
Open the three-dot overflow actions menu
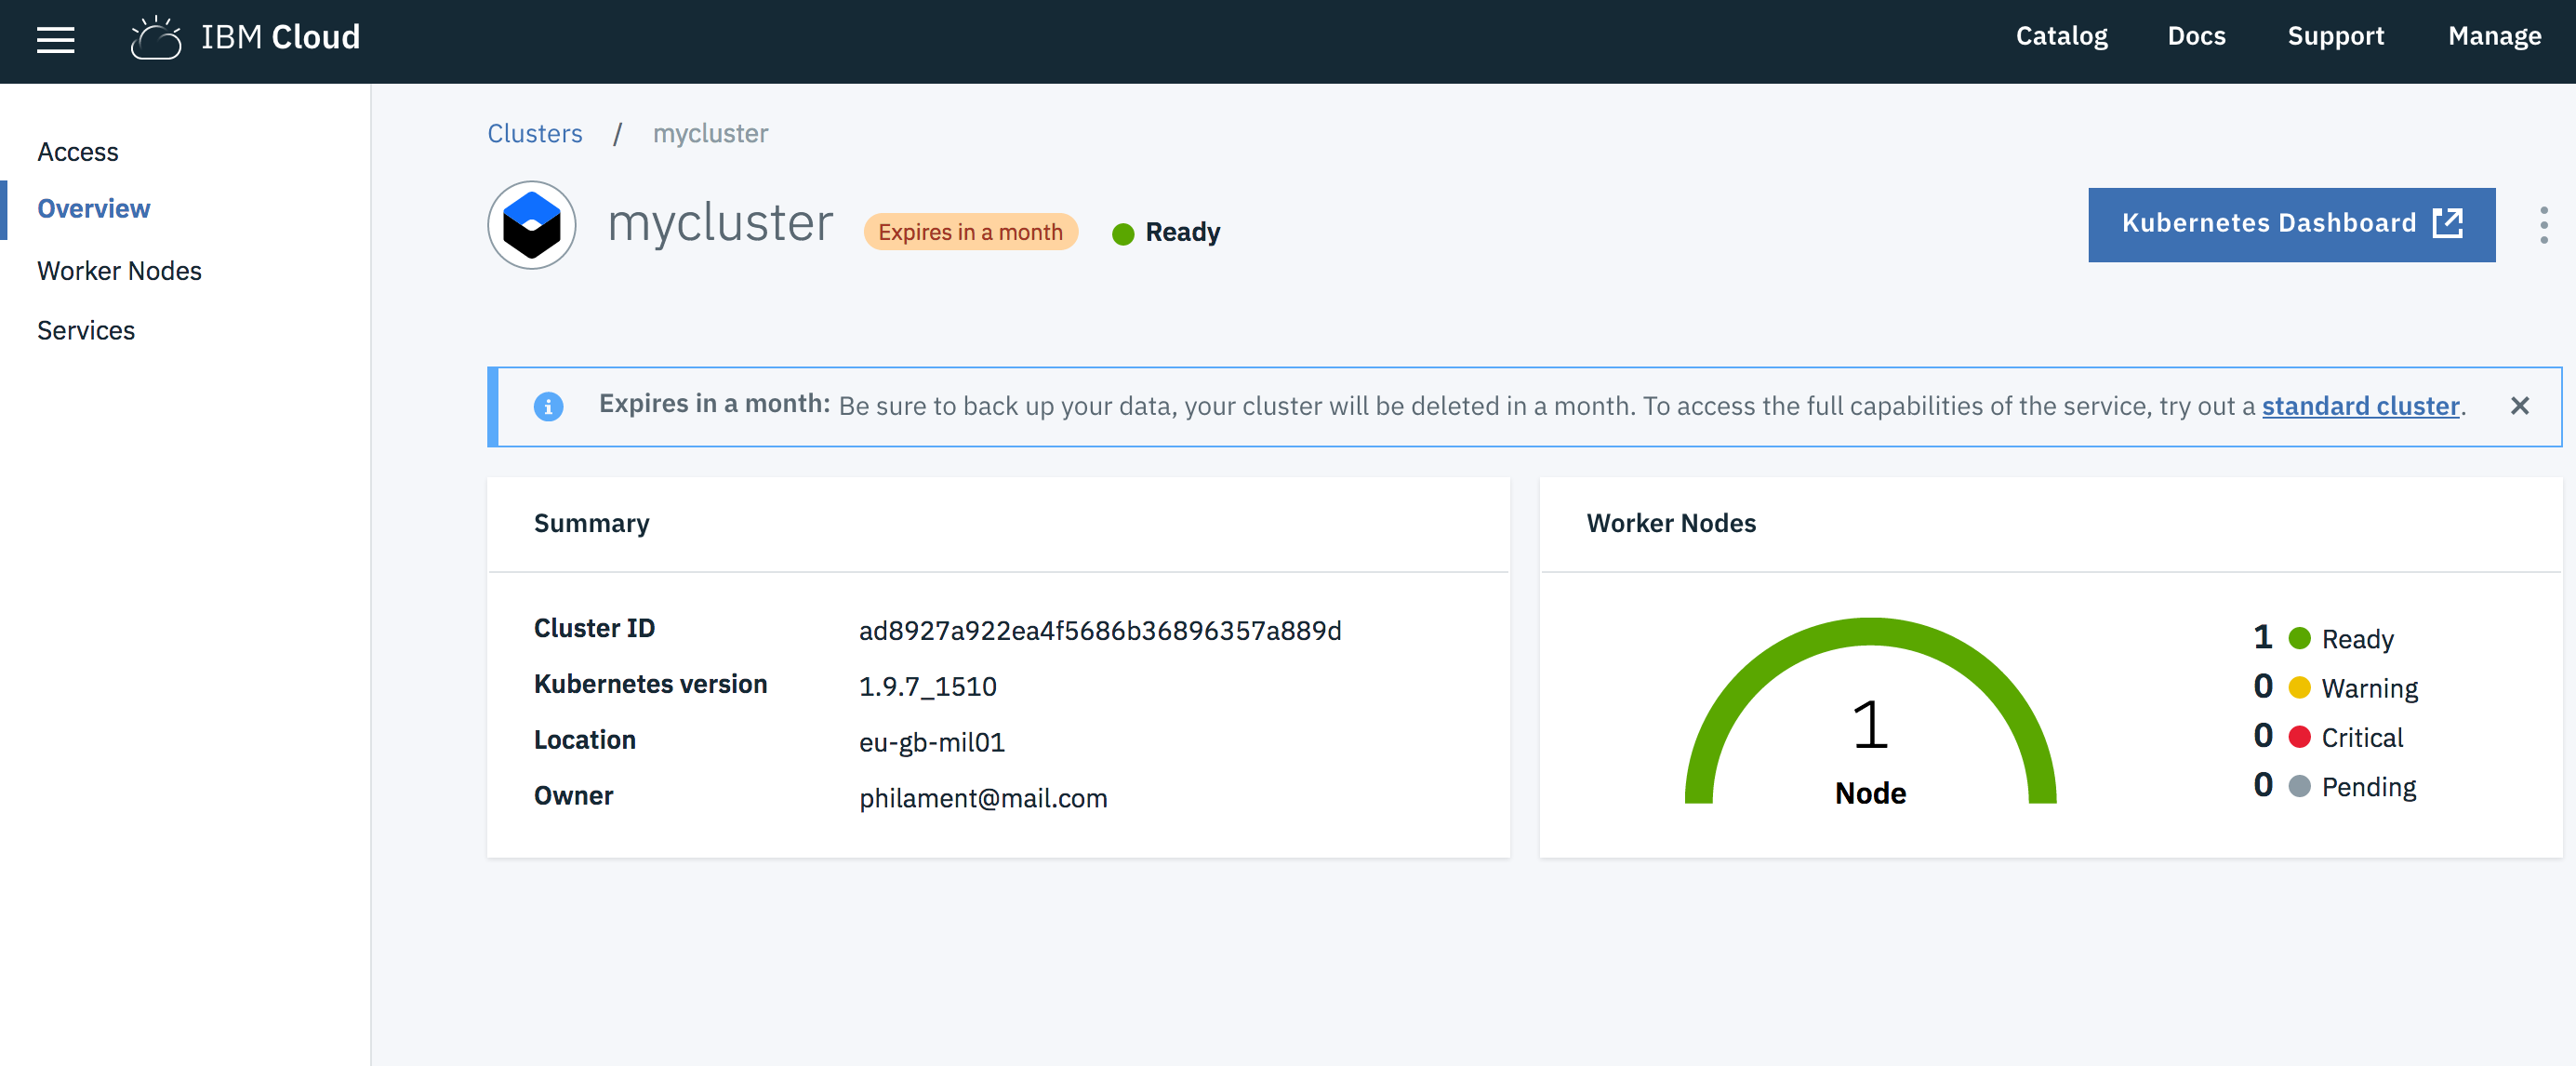point(2543,225)
